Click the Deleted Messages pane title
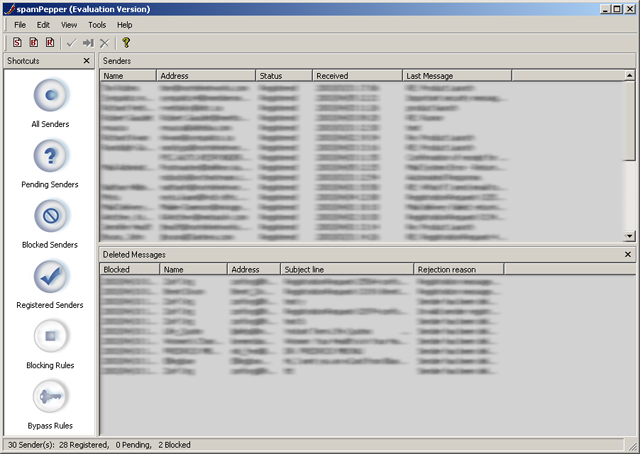 coord(134,254)
